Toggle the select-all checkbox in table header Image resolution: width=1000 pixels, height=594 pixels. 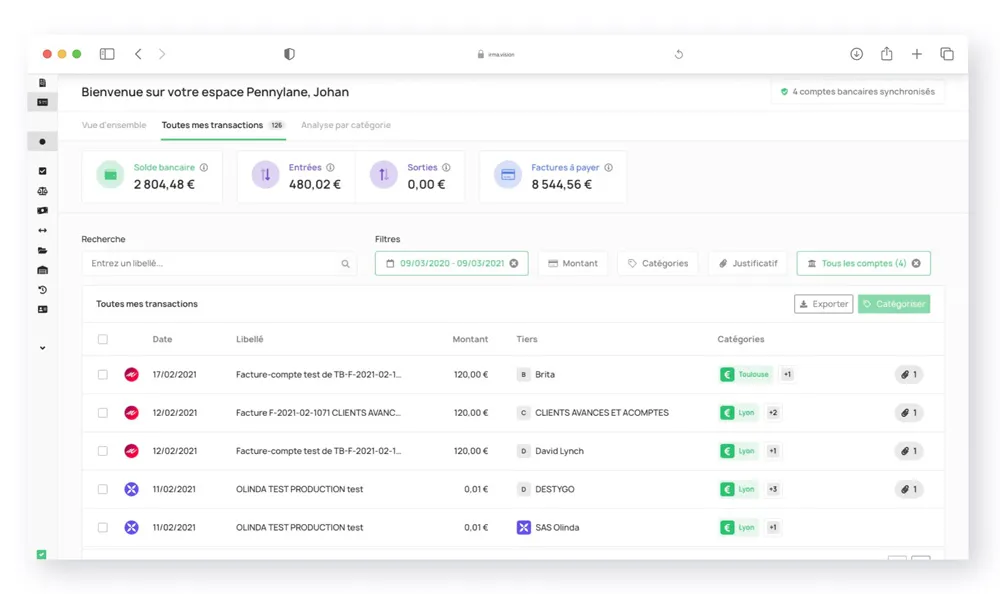(103, 340)
